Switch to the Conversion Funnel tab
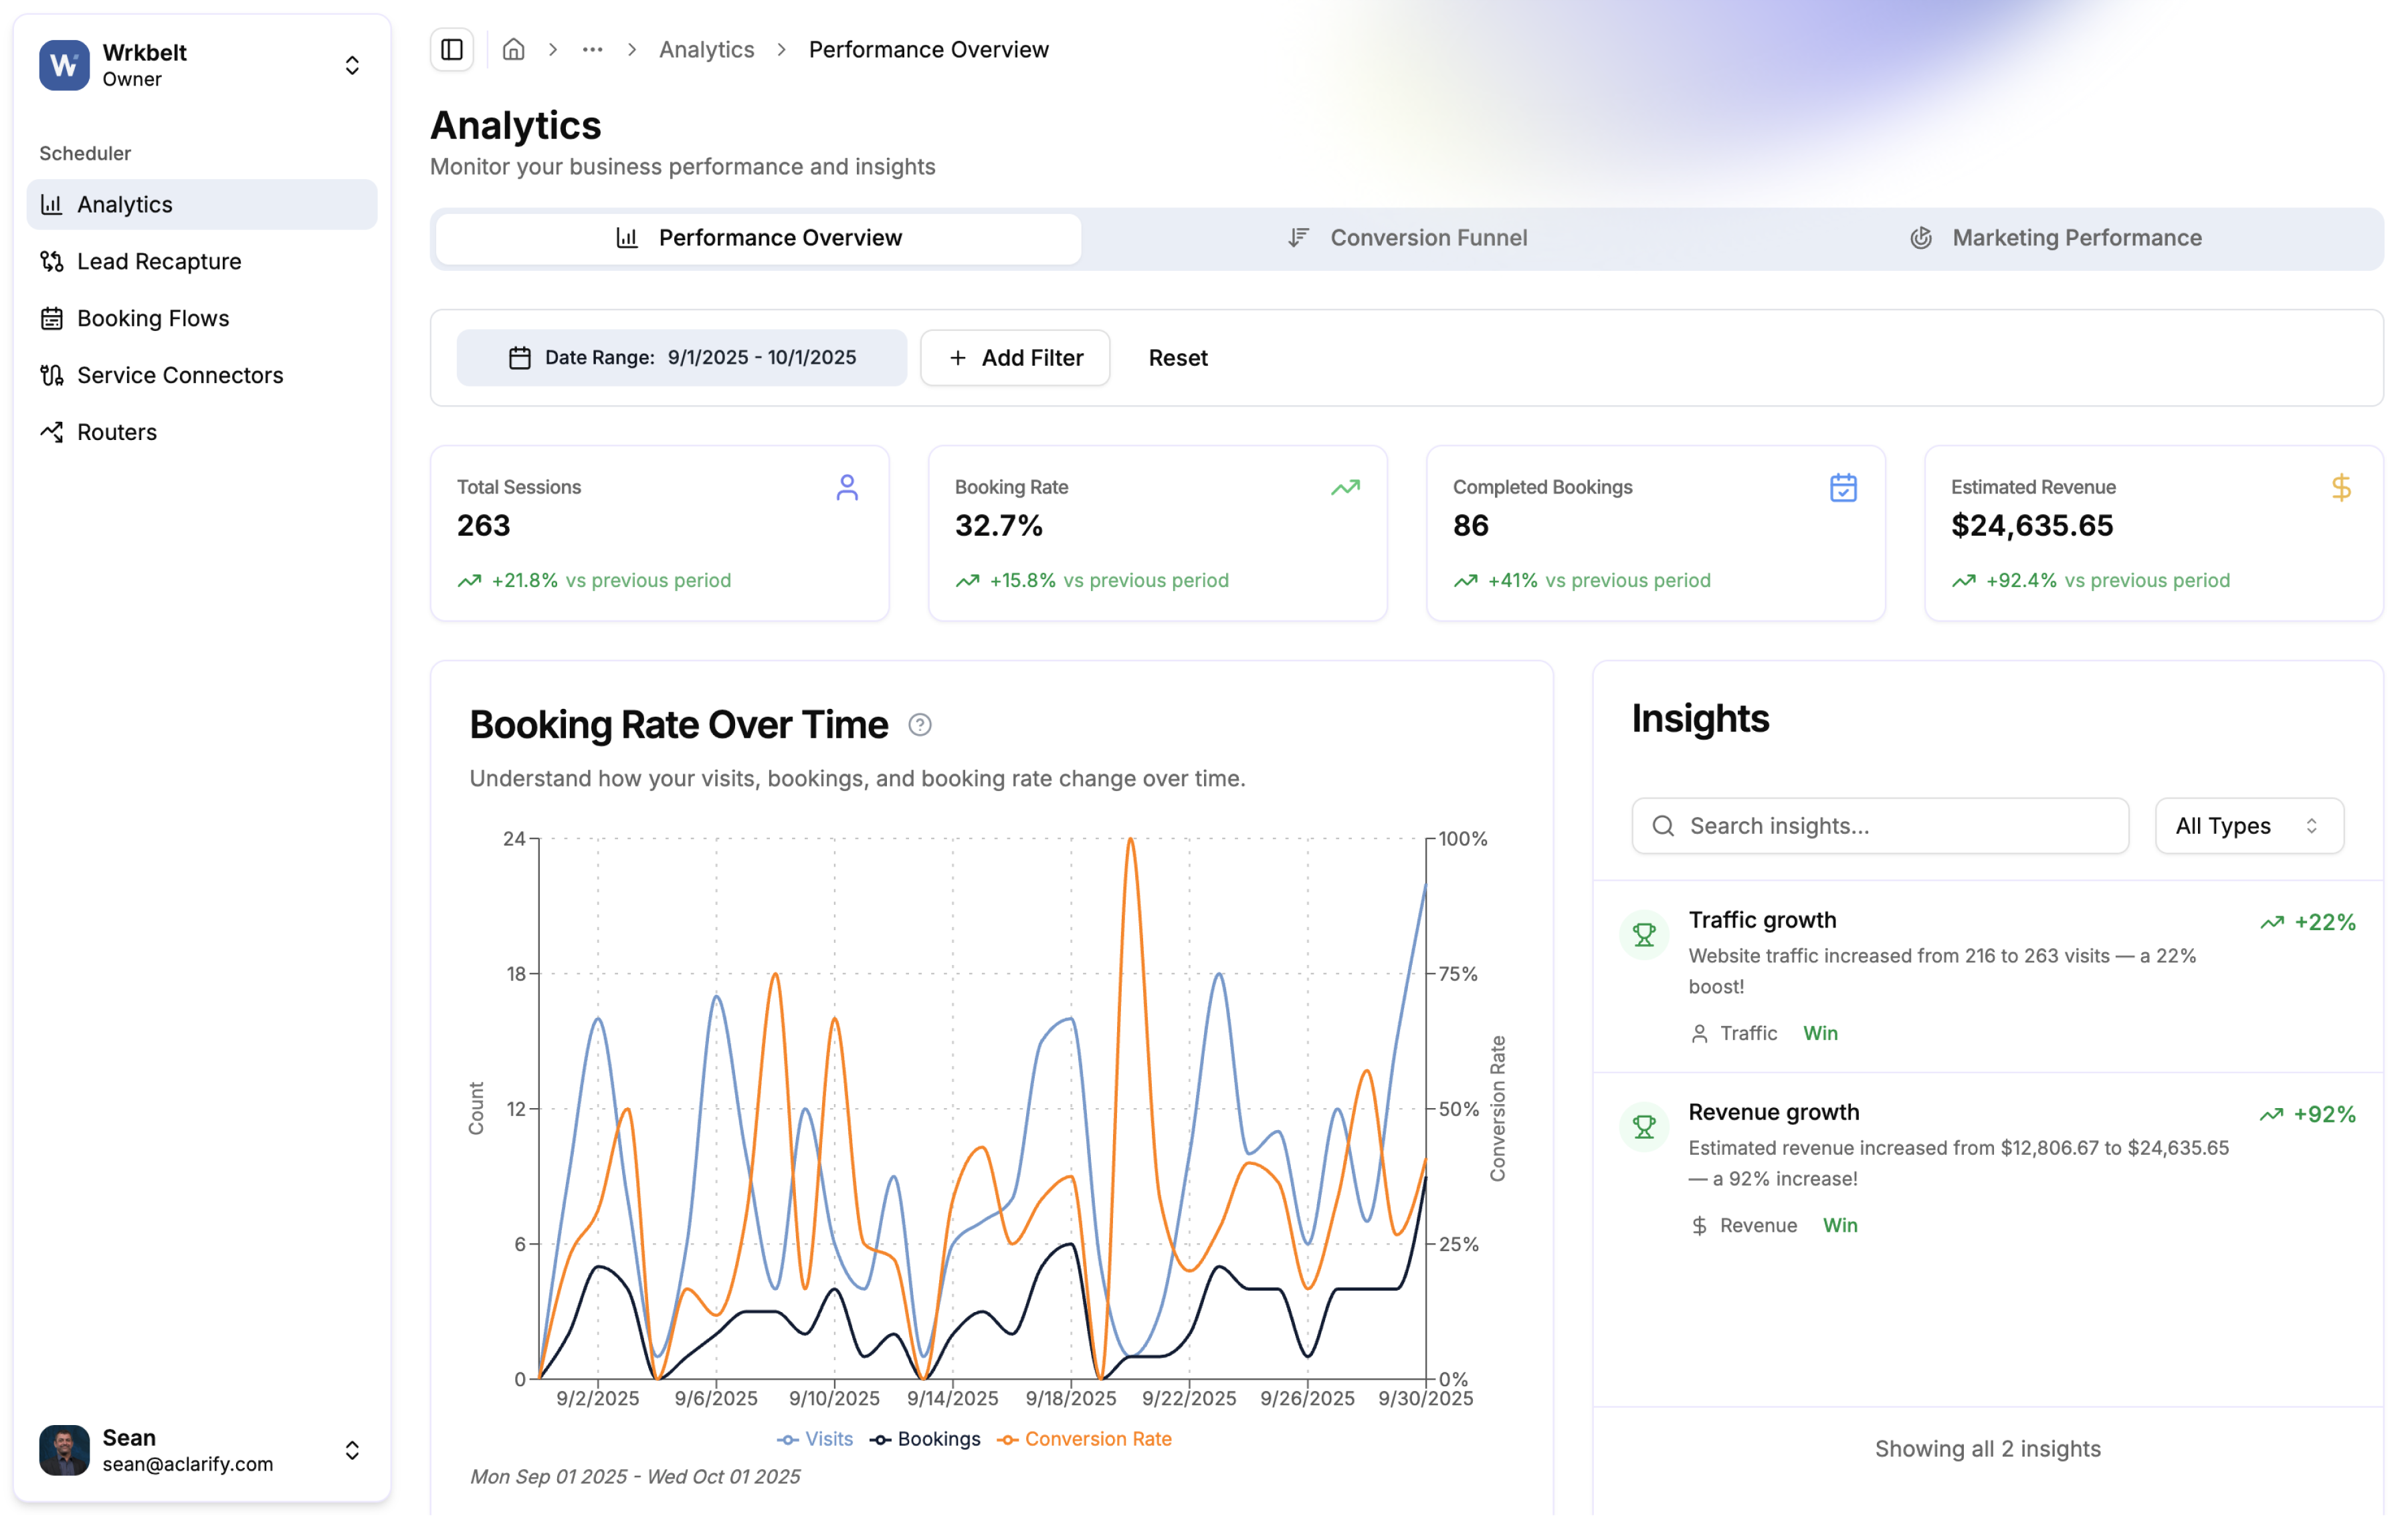This screenshot has height=1516, width=2408. 1407,238
